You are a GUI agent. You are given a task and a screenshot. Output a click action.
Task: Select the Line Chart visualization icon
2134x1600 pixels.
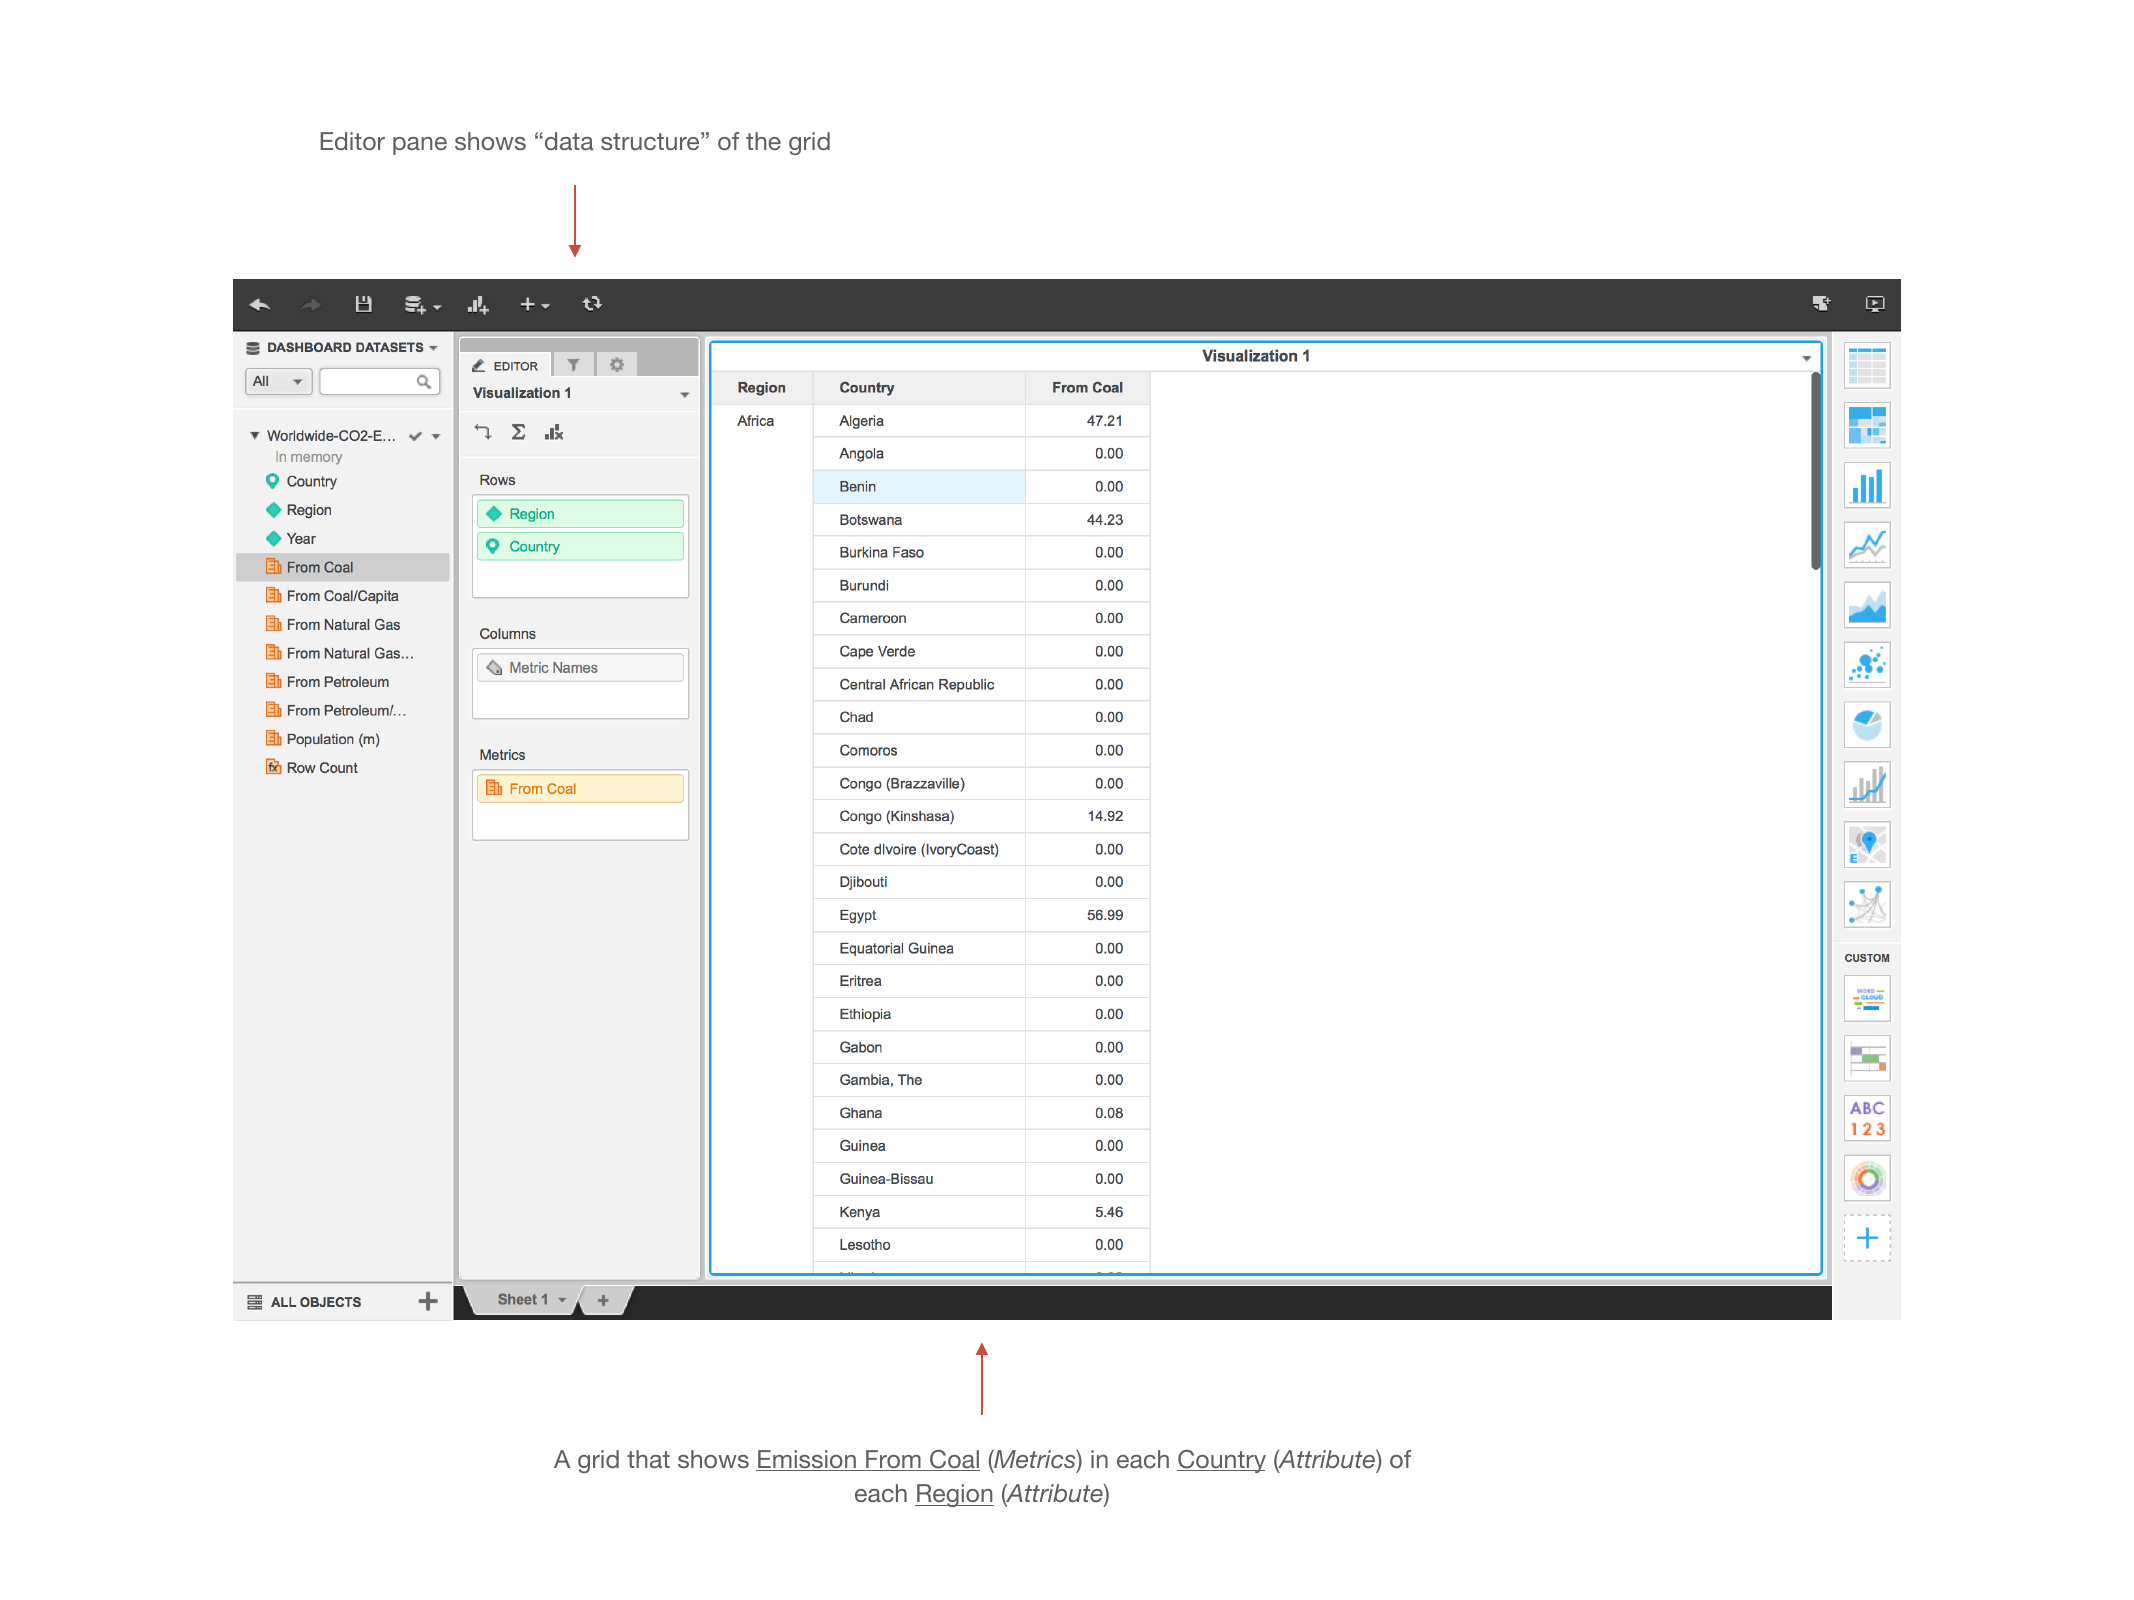(1866, 547)
